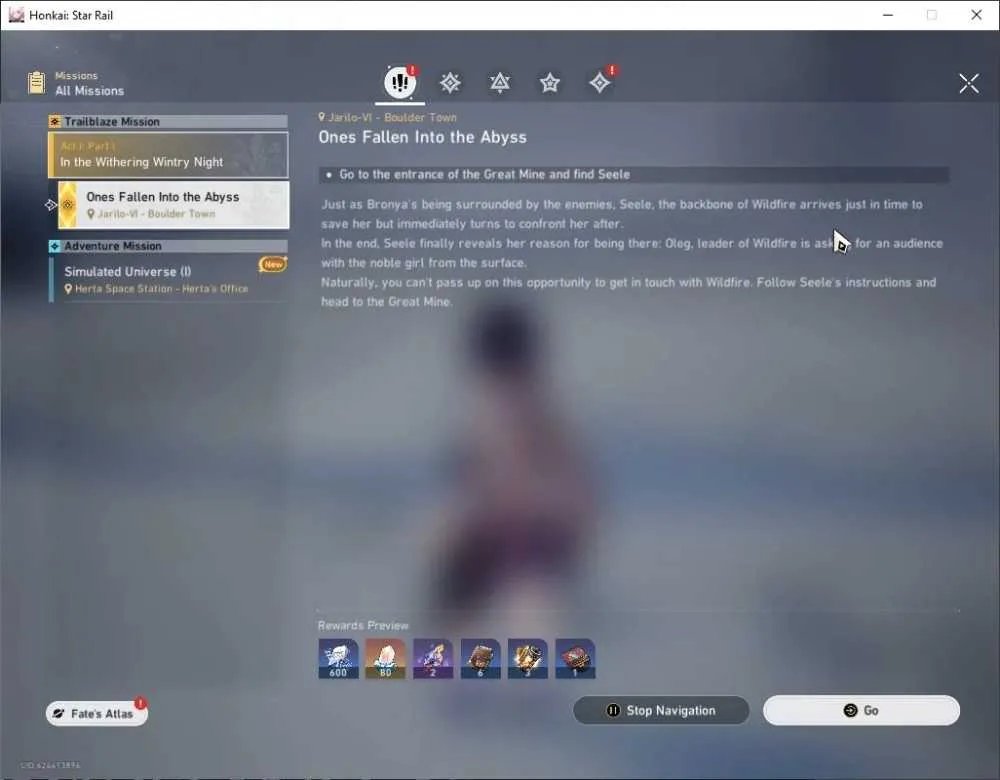Click the objective to find Seele at Great Mine

coord(634,175)
